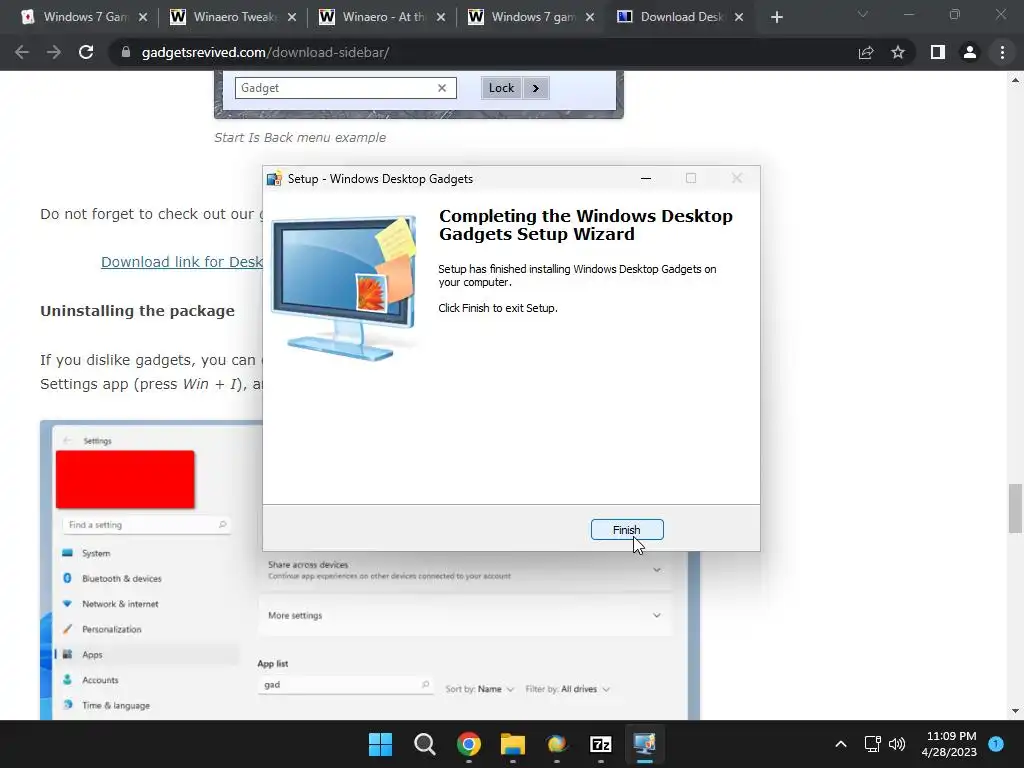Select the Download Desktop Gadgets tab

point(681,17)
